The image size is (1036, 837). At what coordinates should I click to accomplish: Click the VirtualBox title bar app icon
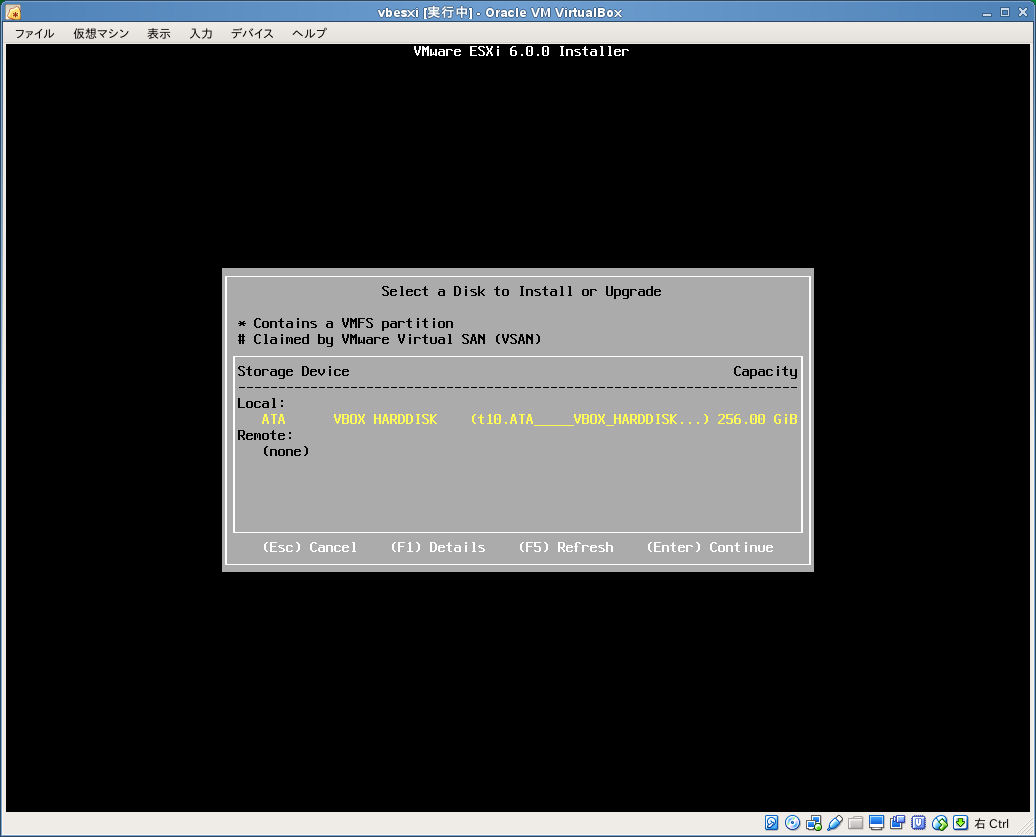[x=13, y=12]
